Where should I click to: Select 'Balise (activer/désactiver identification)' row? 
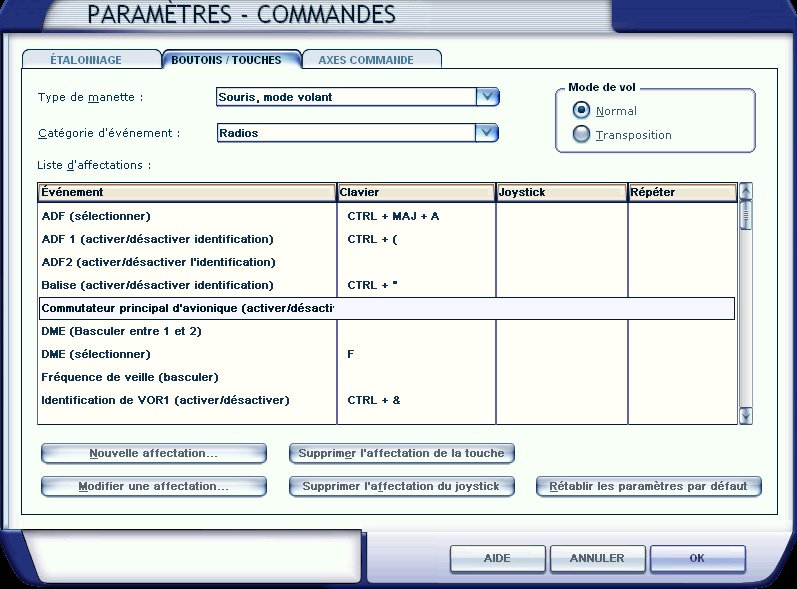pos(387,285)
